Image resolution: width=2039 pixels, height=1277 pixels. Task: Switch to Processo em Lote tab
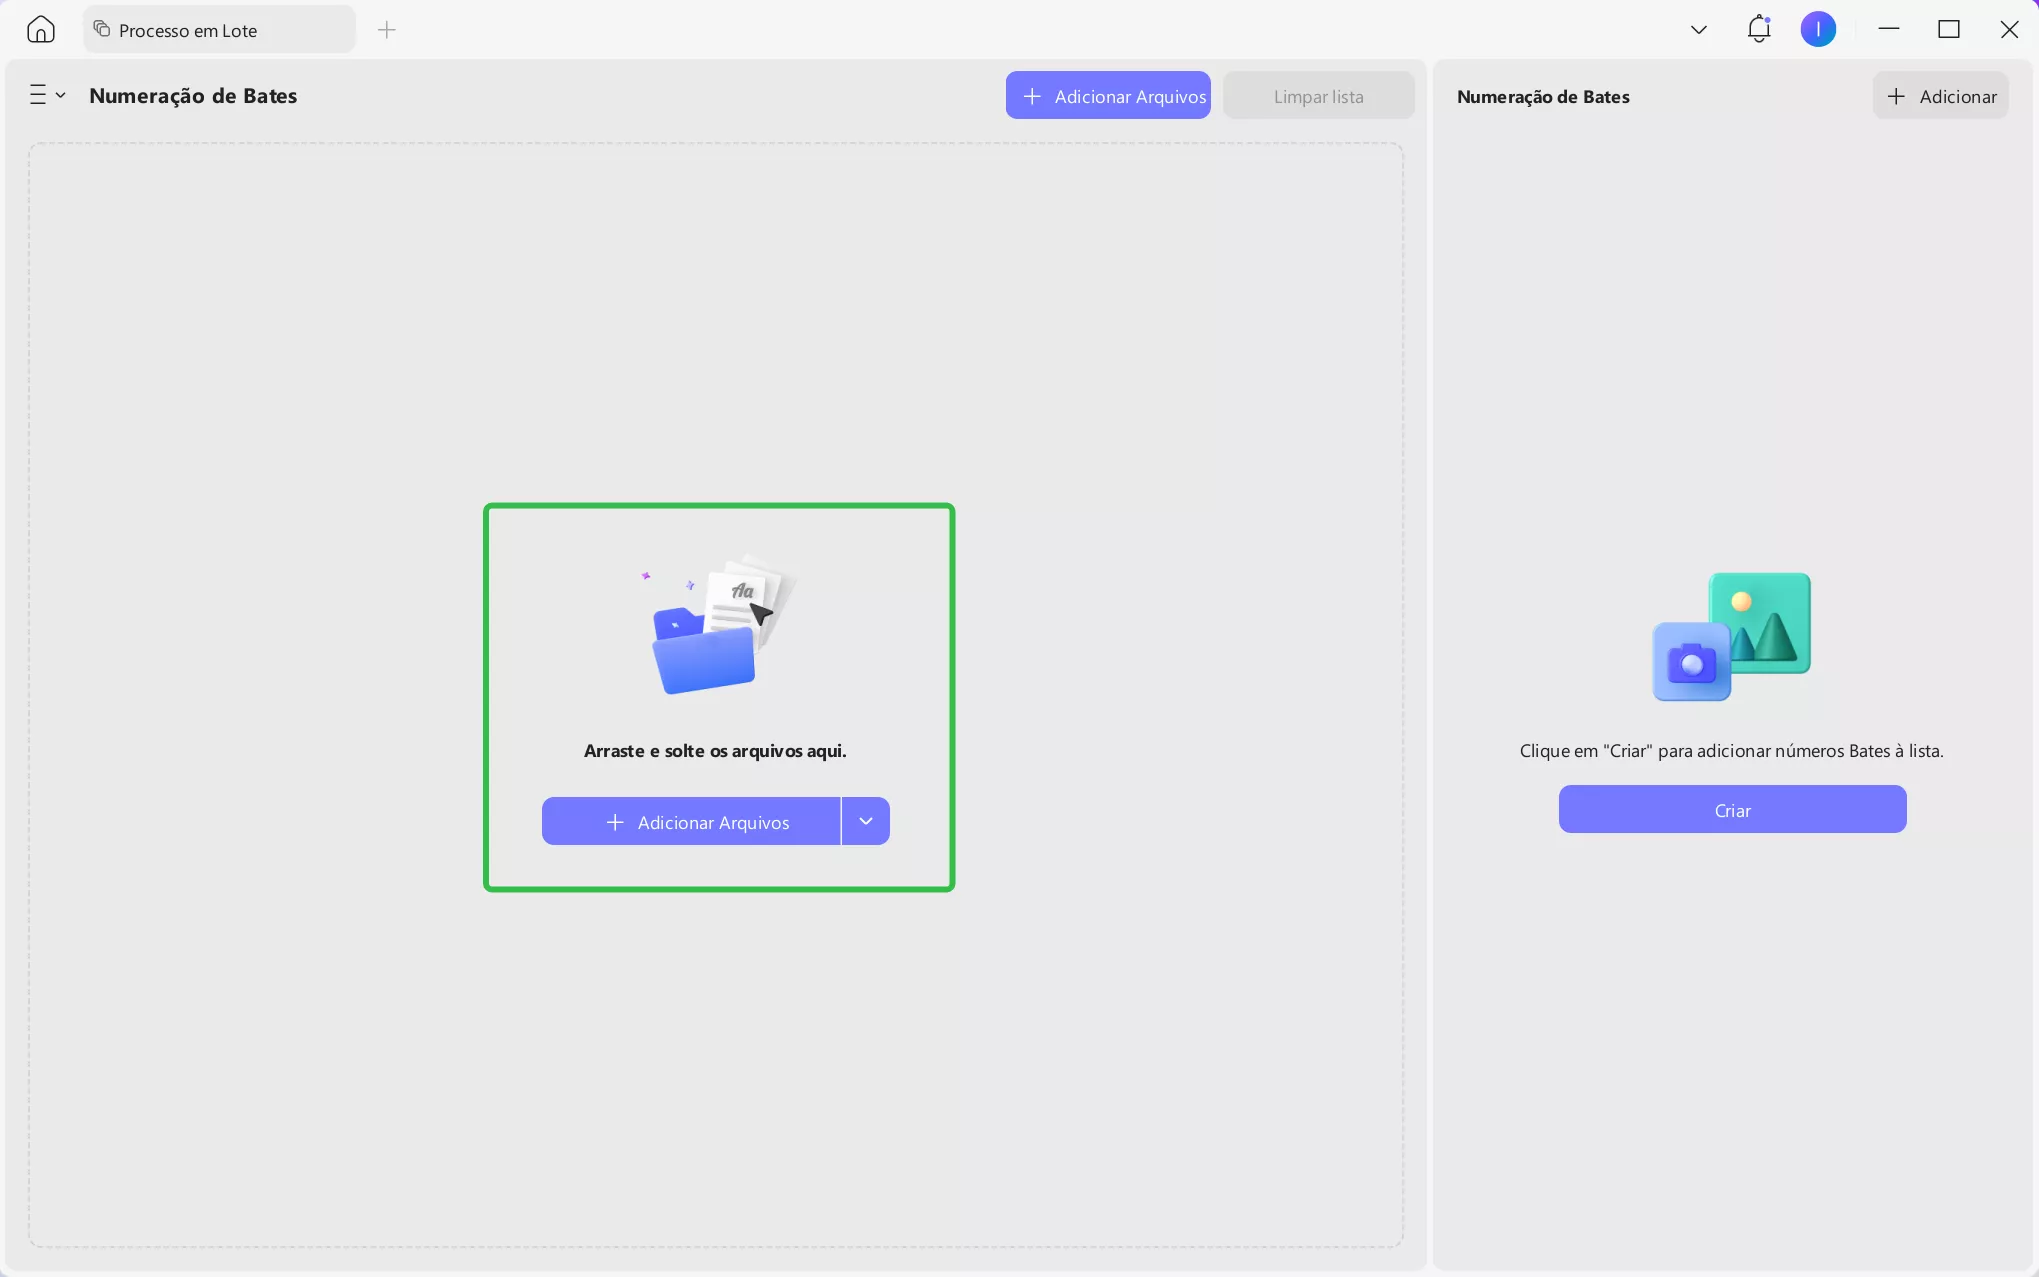tap(188, 30)
